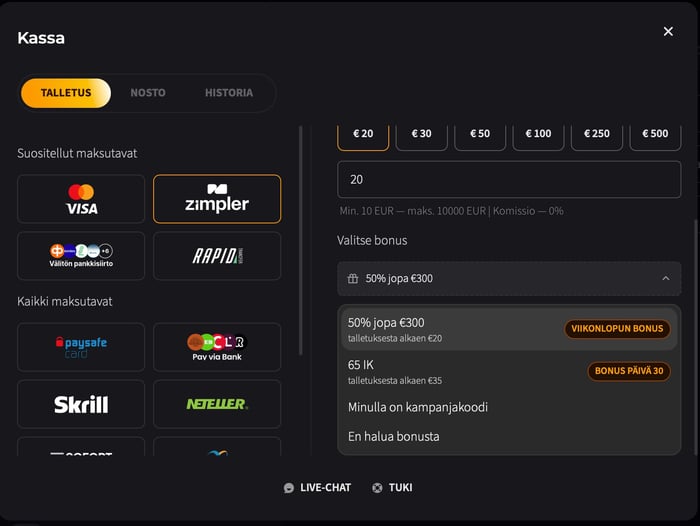This screenshot has height=526, width=700.
Task: Select Skrill as payment method
Action: tap(81, 404)
